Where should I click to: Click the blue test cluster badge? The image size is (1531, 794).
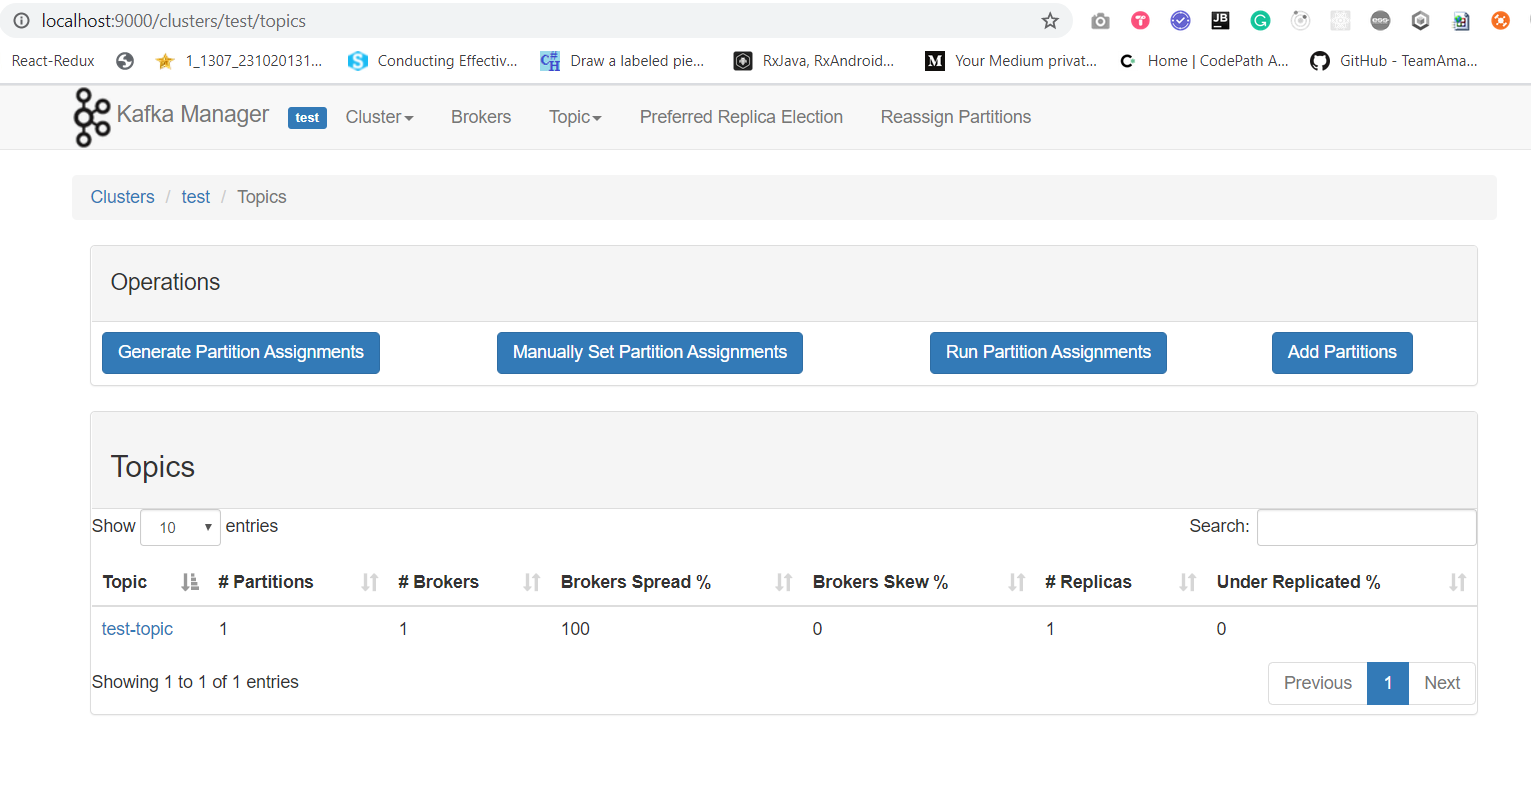(x=307, y=118)
